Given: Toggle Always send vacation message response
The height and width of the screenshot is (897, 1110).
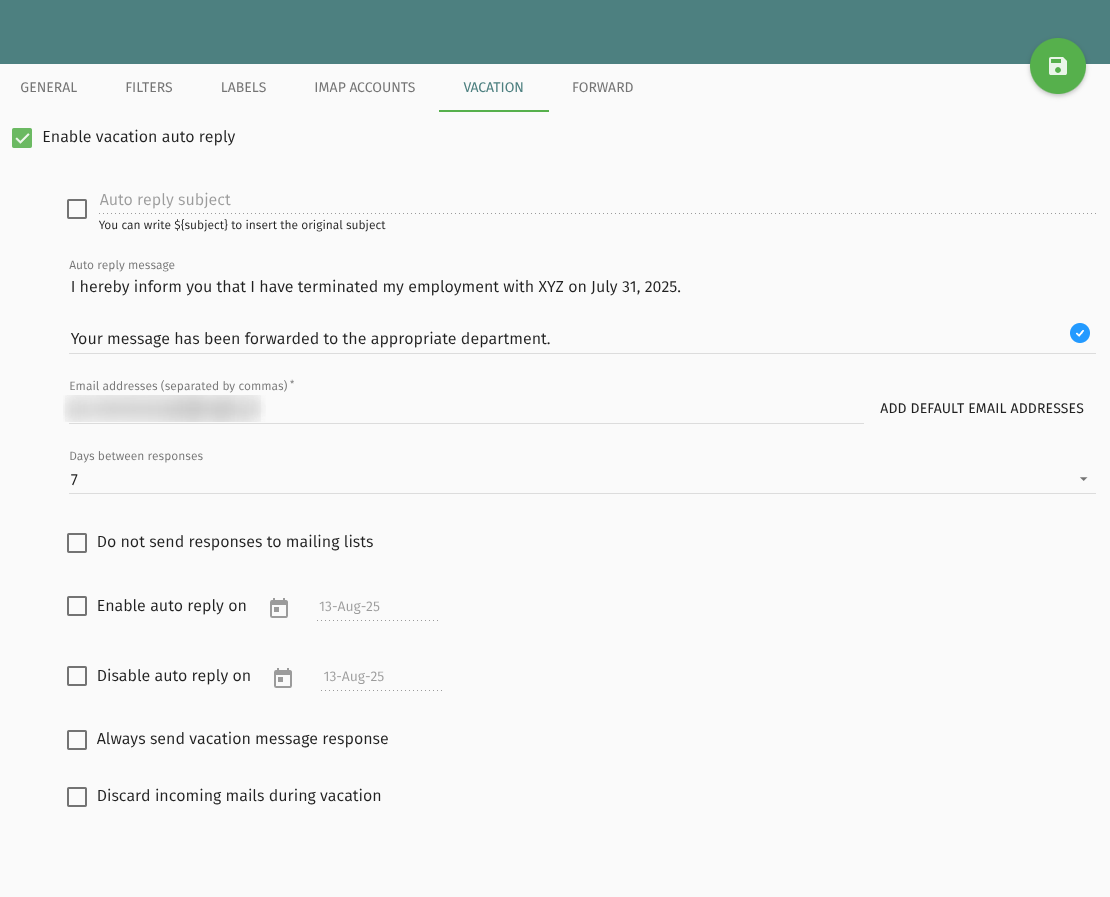Looking at the screenshot, I should coord(77,740).
